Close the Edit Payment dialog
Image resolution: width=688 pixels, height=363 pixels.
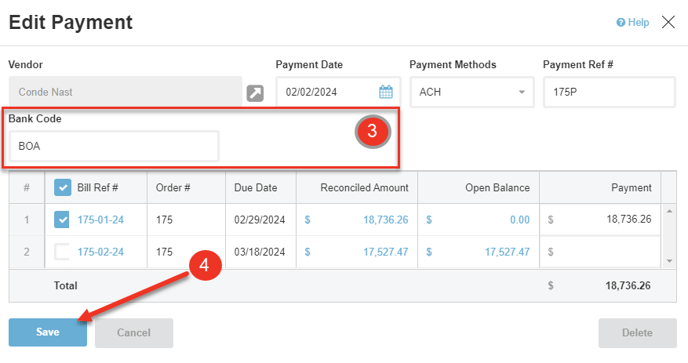(668, 22)
